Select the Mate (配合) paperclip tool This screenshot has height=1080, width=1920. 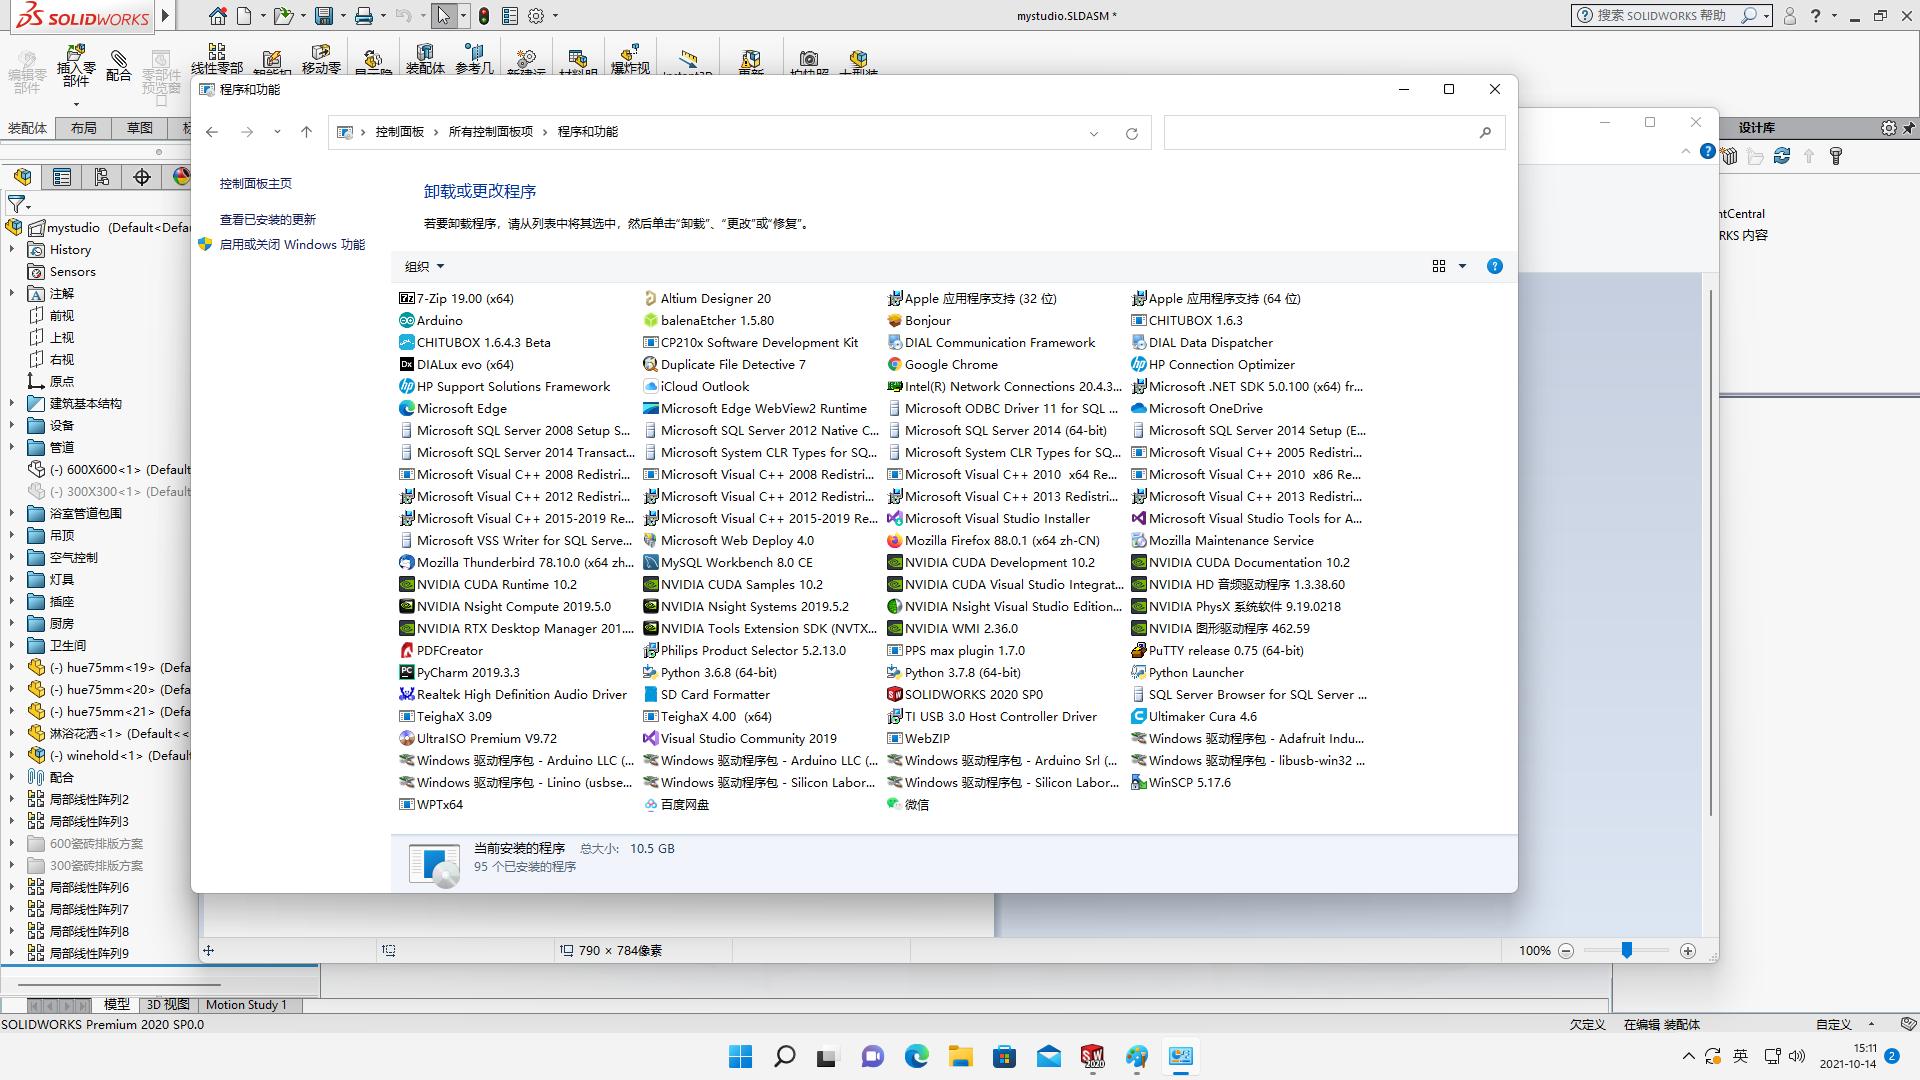coord(119,65)
